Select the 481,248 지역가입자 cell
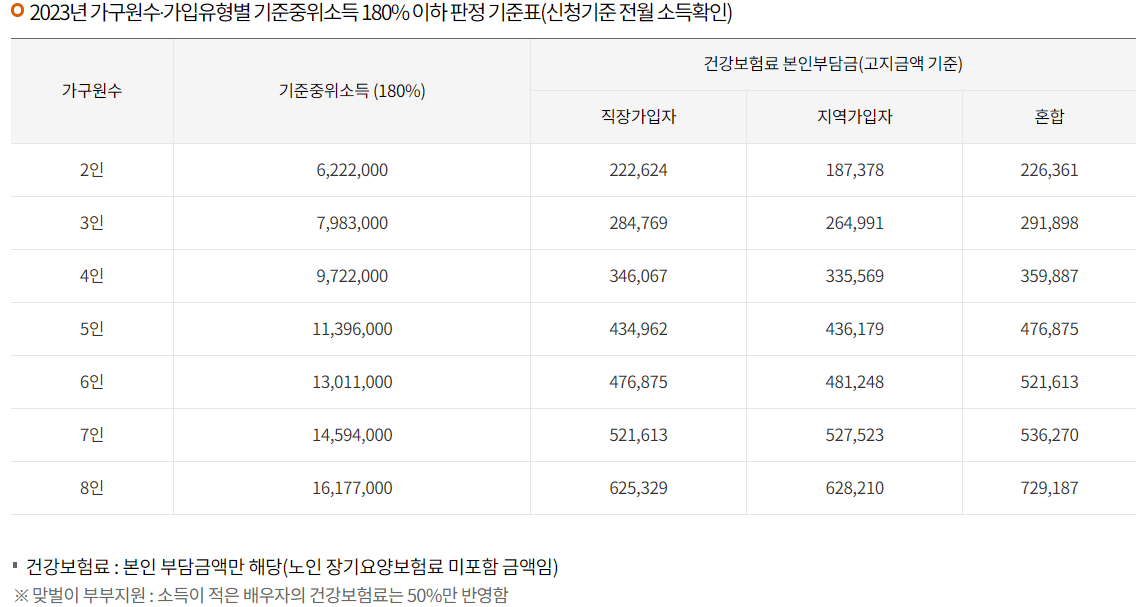This screenshot has height=607, width=1147. click(x=854, y=382)
